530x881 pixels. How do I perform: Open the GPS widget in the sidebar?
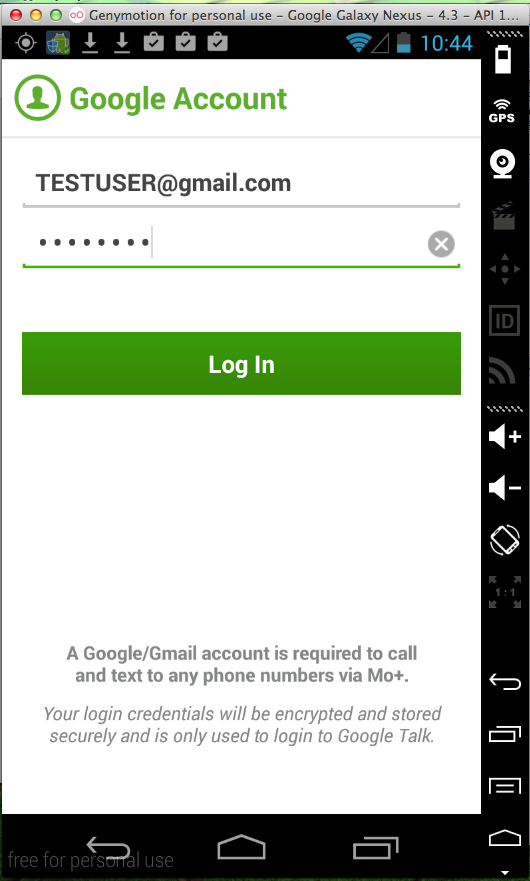(502, 111)
